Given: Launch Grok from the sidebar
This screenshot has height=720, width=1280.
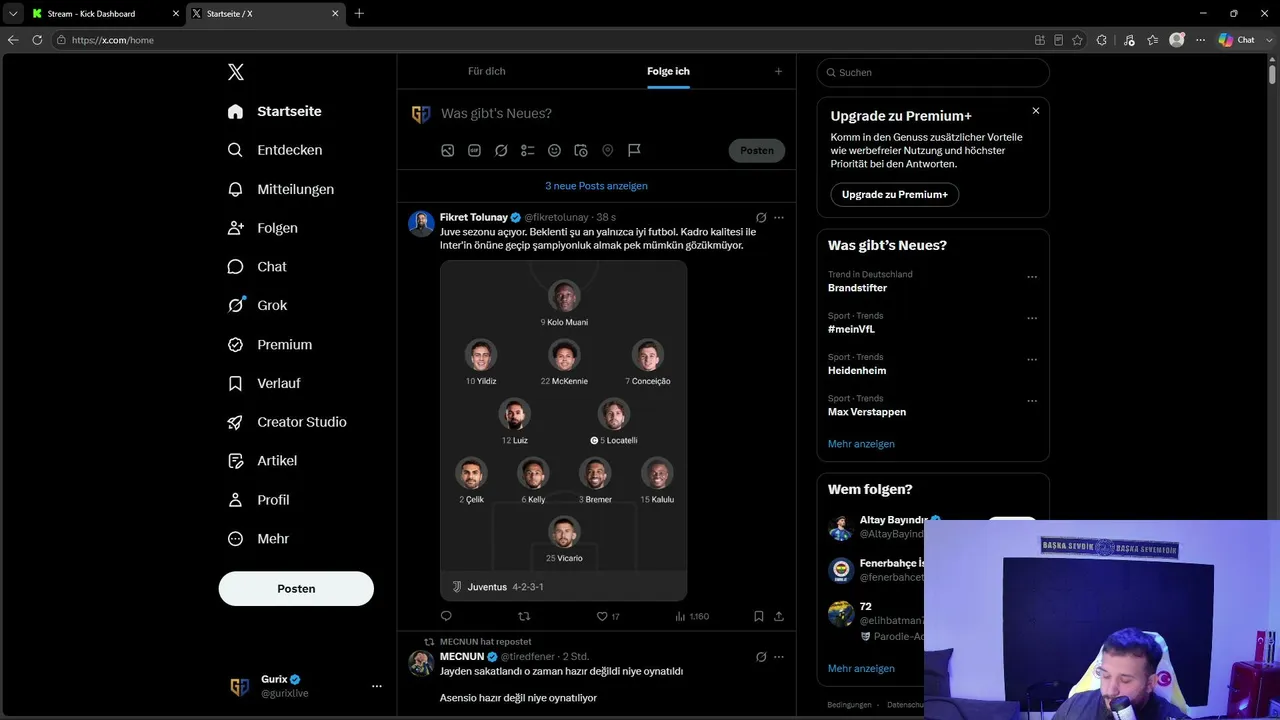Looking at the screenshot, I should click(257, 306).
